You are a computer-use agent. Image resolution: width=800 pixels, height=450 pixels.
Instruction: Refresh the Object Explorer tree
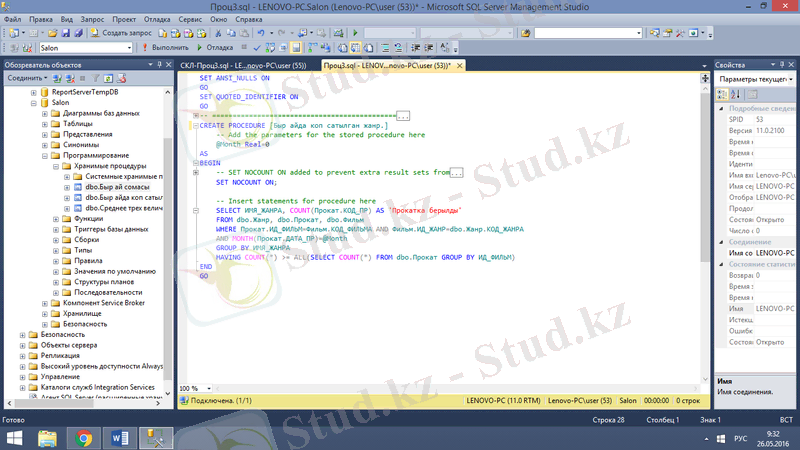[x=108, y=79]
